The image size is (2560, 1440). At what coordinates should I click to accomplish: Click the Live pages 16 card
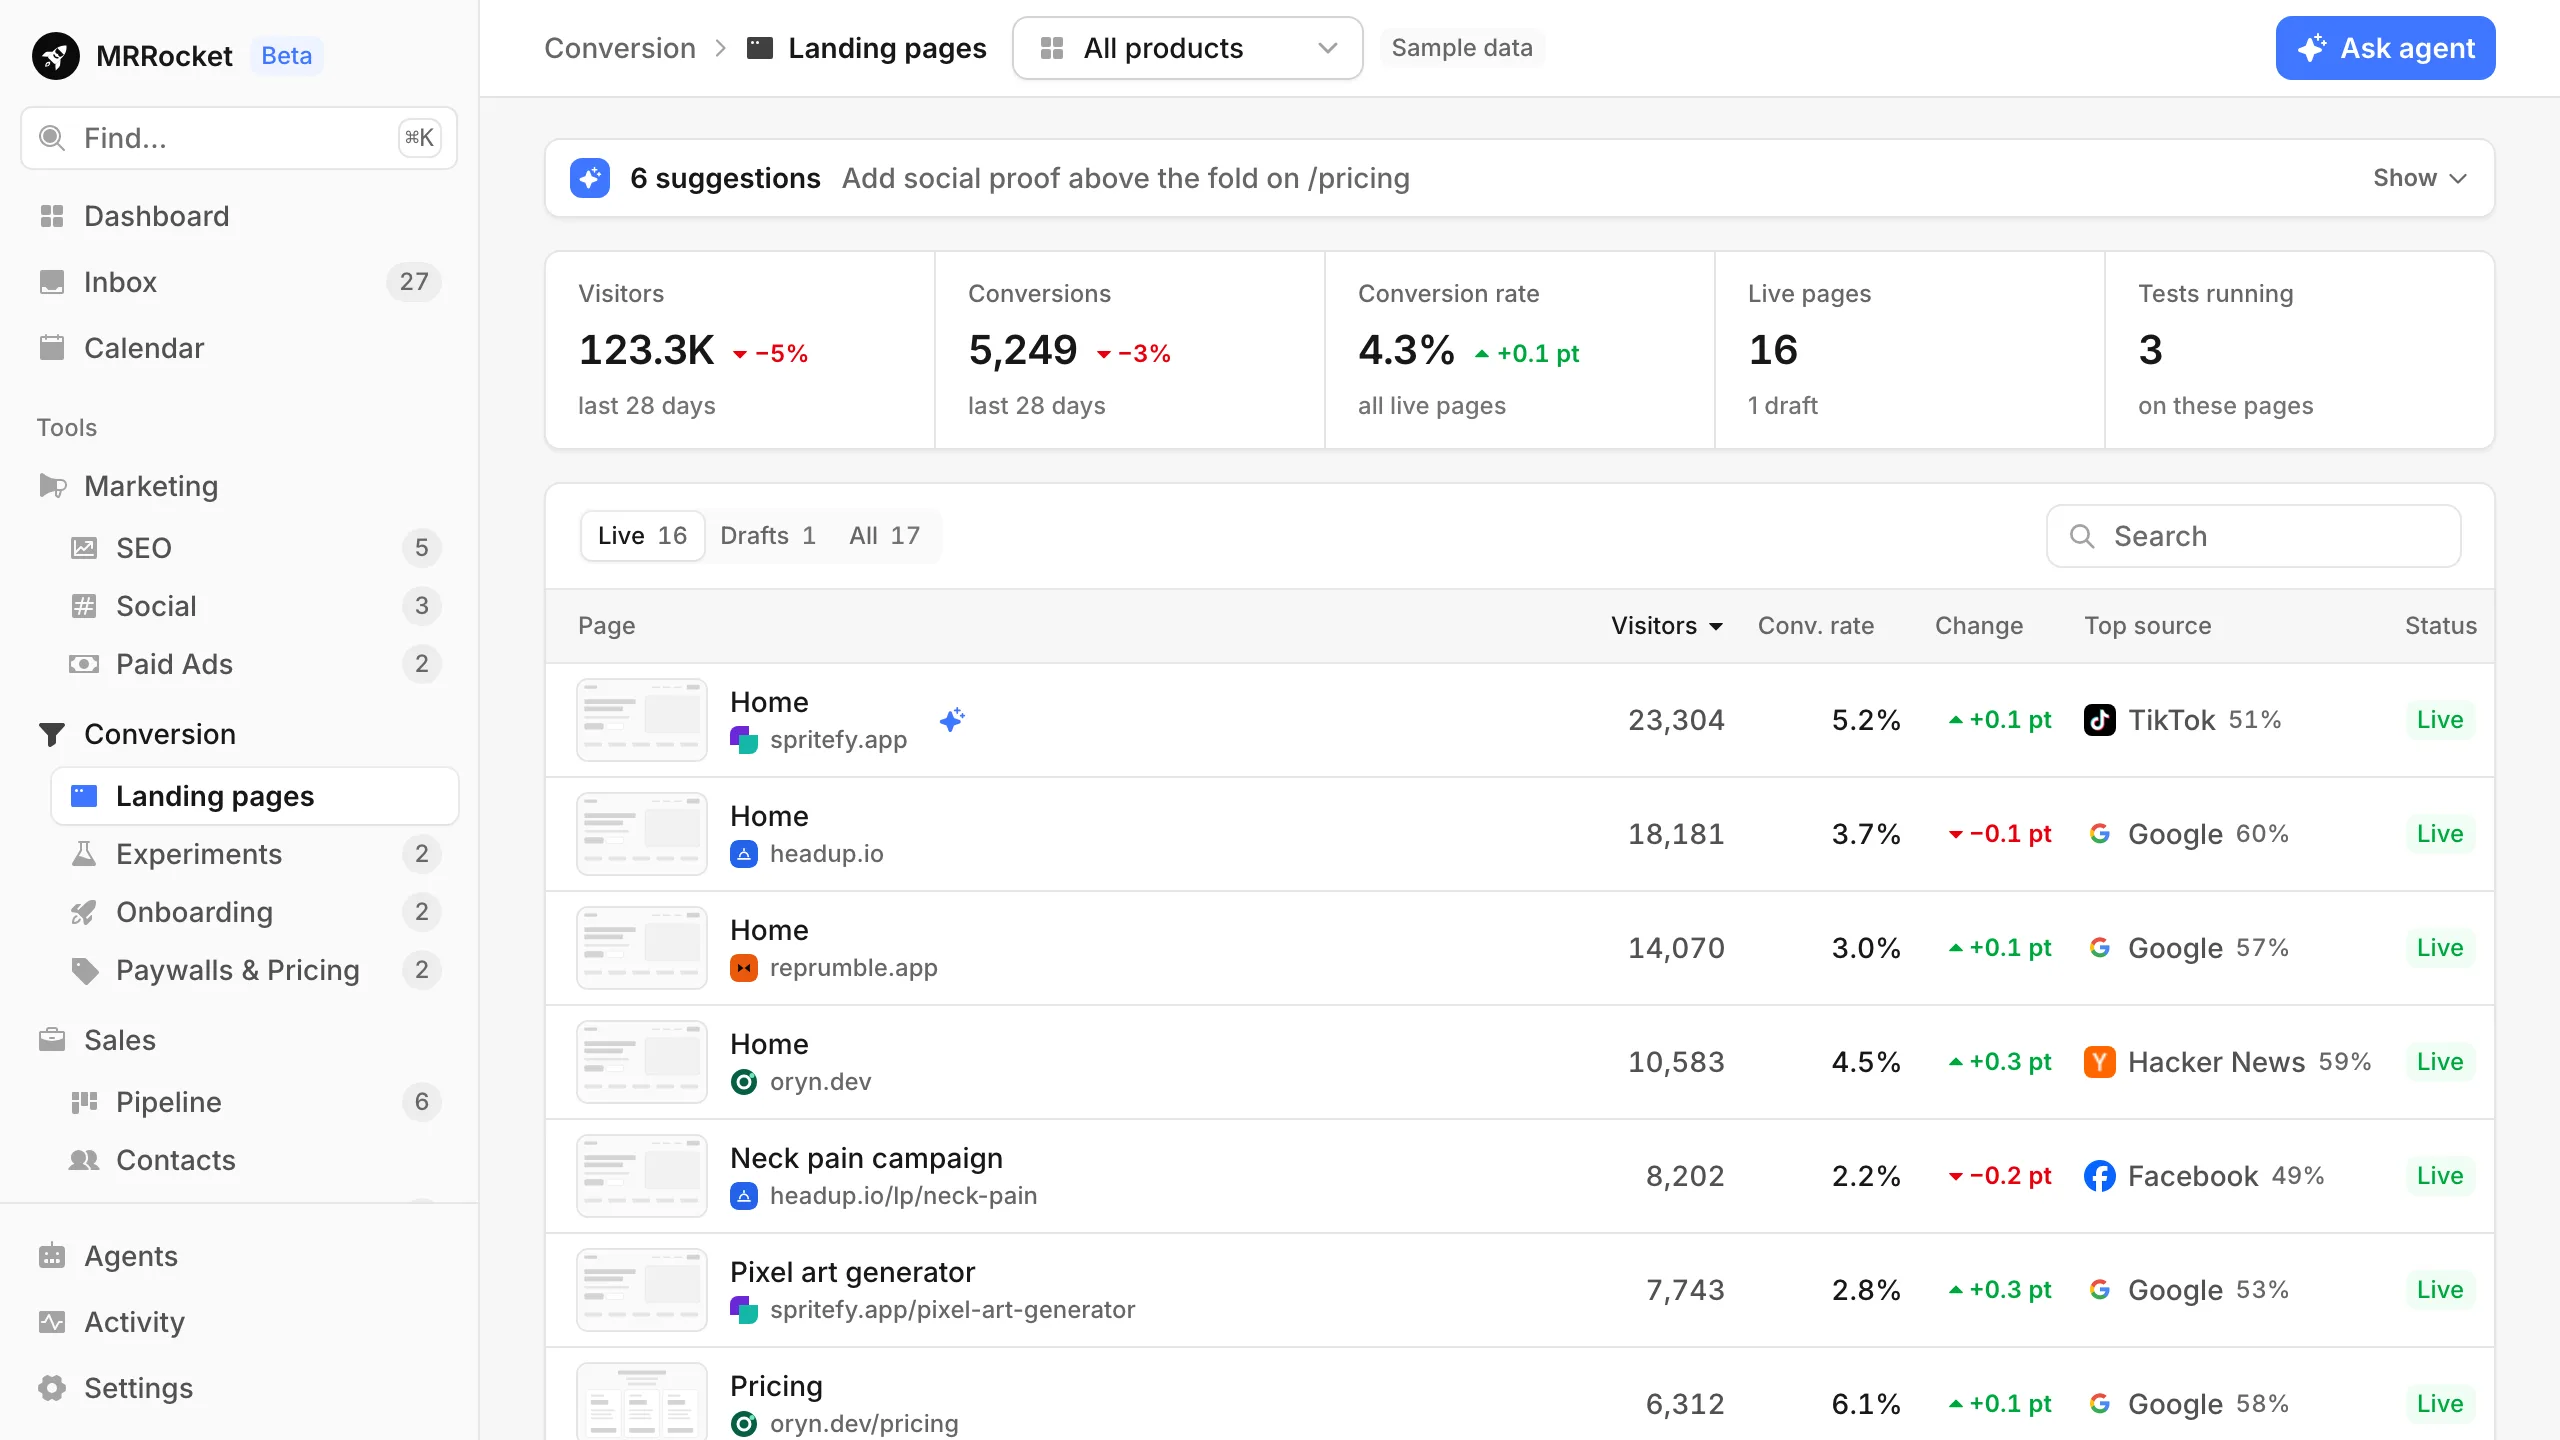click(x=1910, y=350)
